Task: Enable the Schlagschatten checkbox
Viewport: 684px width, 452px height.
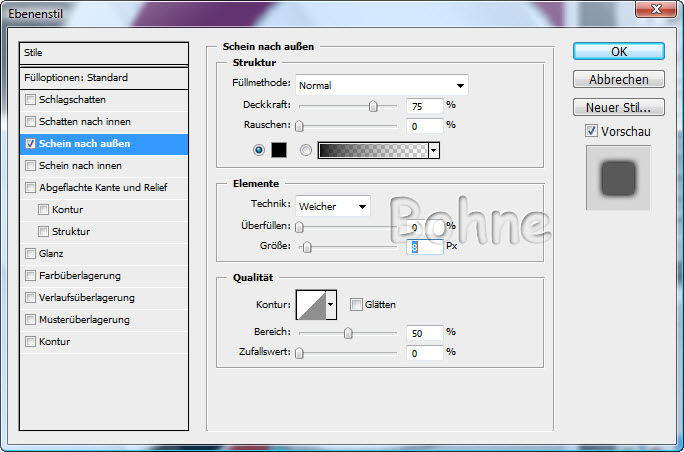Action: 31,100
